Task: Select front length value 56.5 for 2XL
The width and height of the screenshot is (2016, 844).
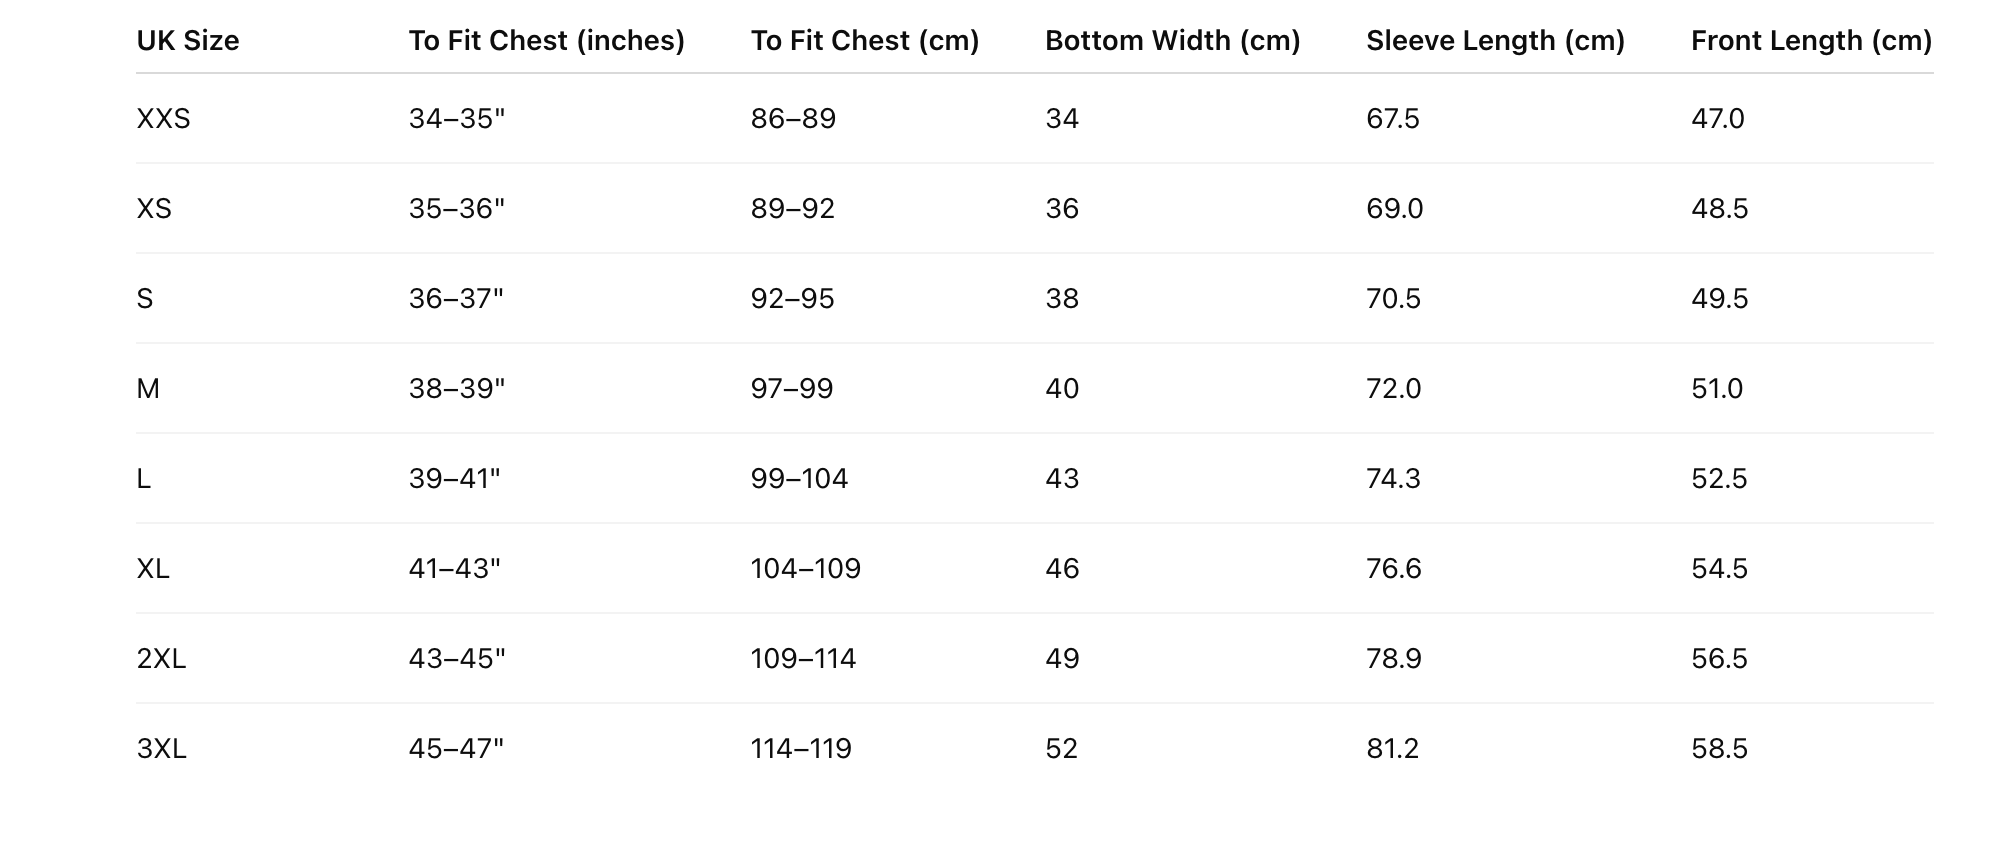Action: click(1719, 659)
